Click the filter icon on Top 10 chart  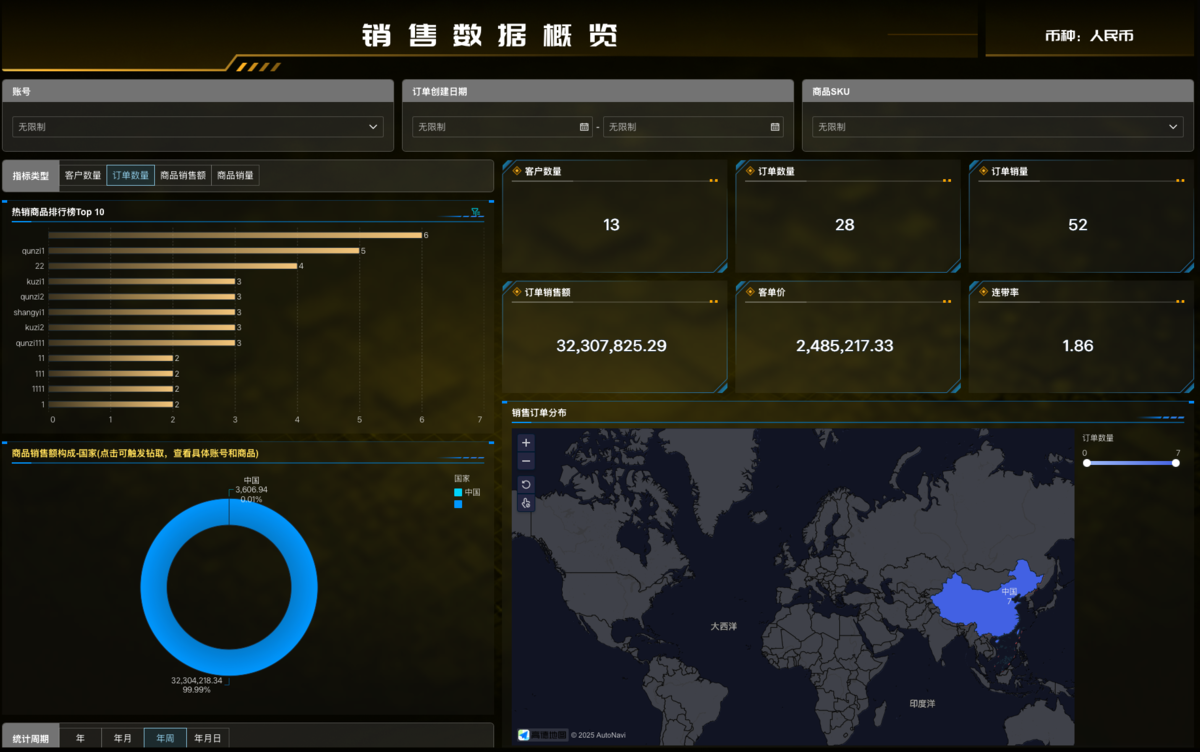[476, 212]
